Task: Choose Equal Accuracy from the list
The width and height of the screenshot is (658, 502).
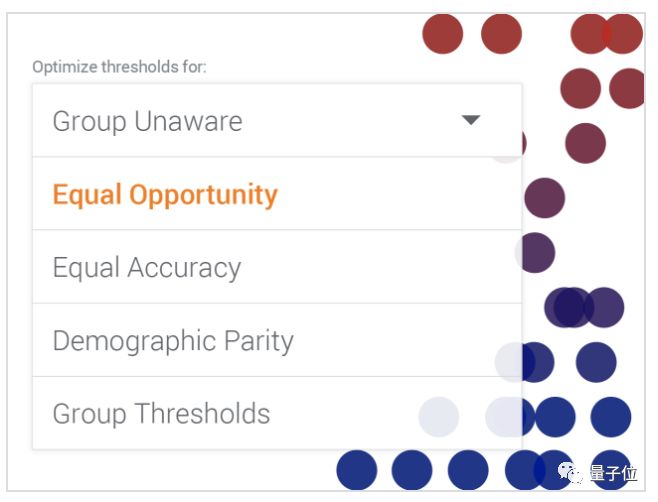Action: pyautogui.click(x=147, y=267)
